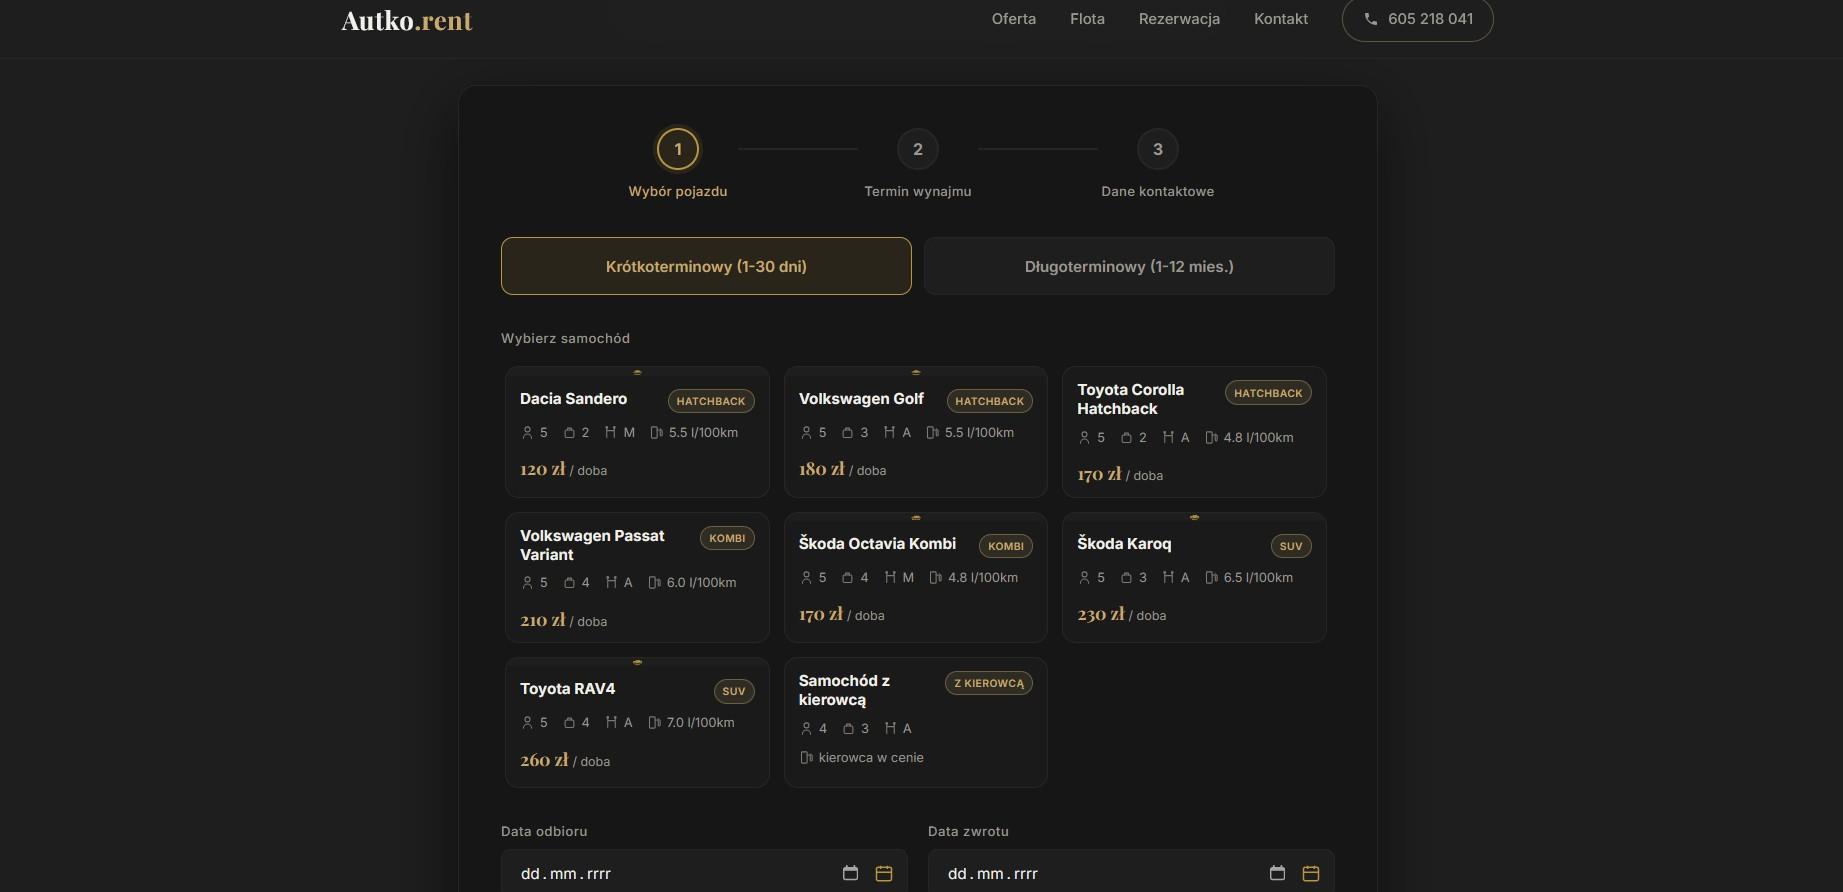
Task: Pick the Volkswagen Passat Variant card
Action: pos(637,578)
